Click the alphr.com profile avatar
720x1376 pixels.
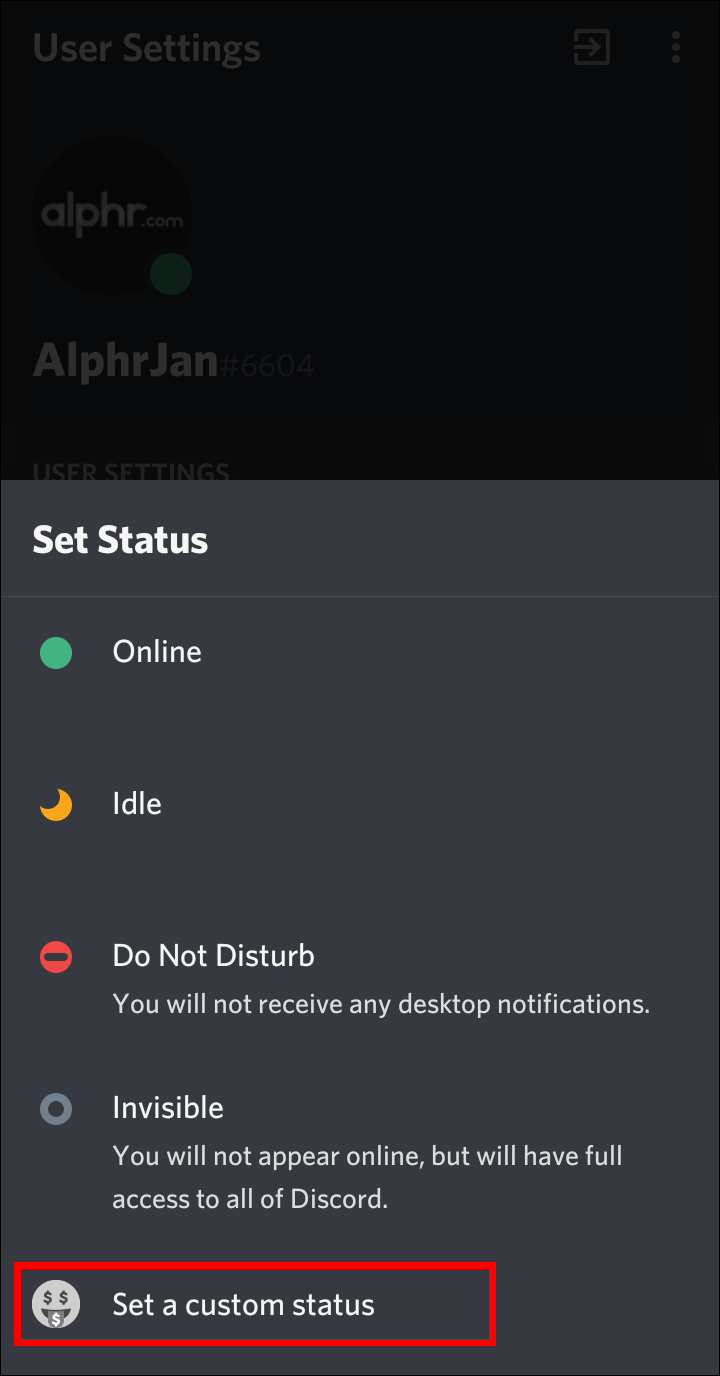111,215
